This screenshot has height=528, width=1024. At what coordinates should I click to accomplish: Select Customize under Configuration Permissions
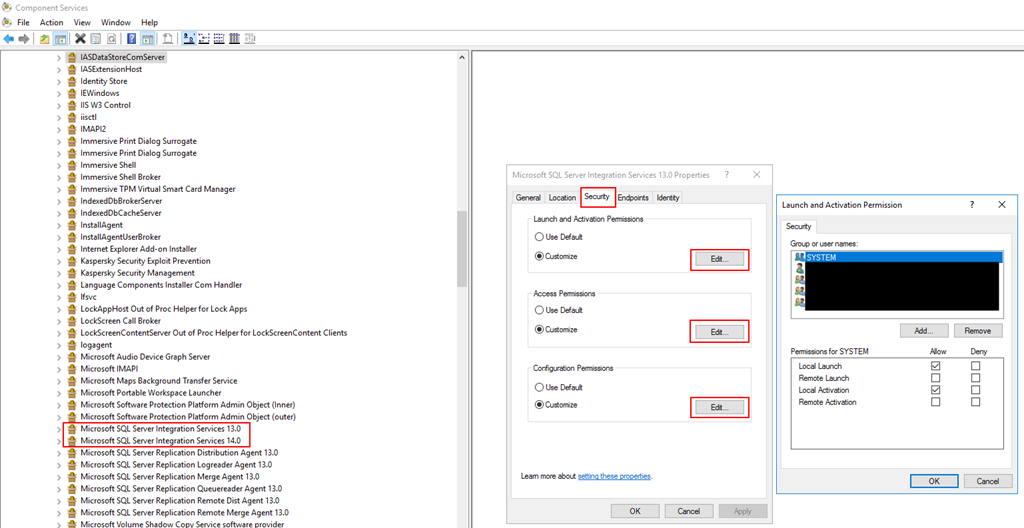[539, 404]
